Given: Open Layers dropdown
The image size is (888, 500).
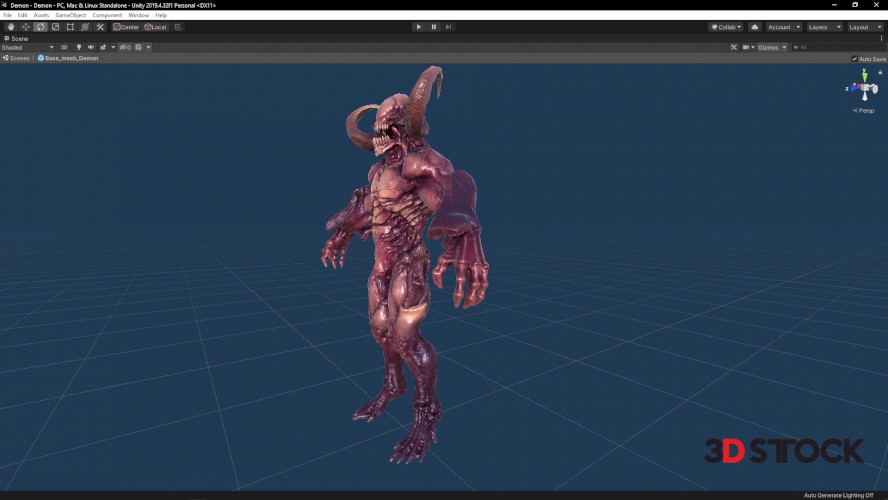Looking at the screenshot, I should [x=825, y=27].
